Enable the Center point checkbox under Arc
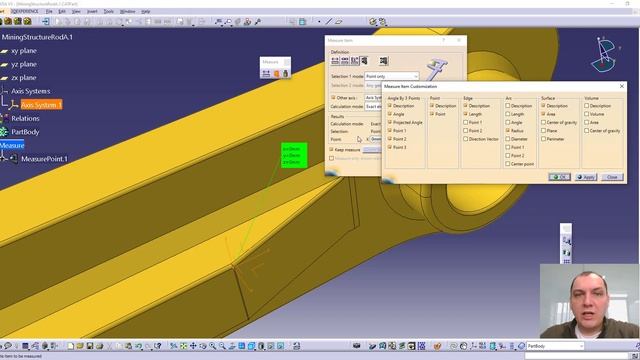The height and width of the screenshot is (360, 640). tap(508, 164)
